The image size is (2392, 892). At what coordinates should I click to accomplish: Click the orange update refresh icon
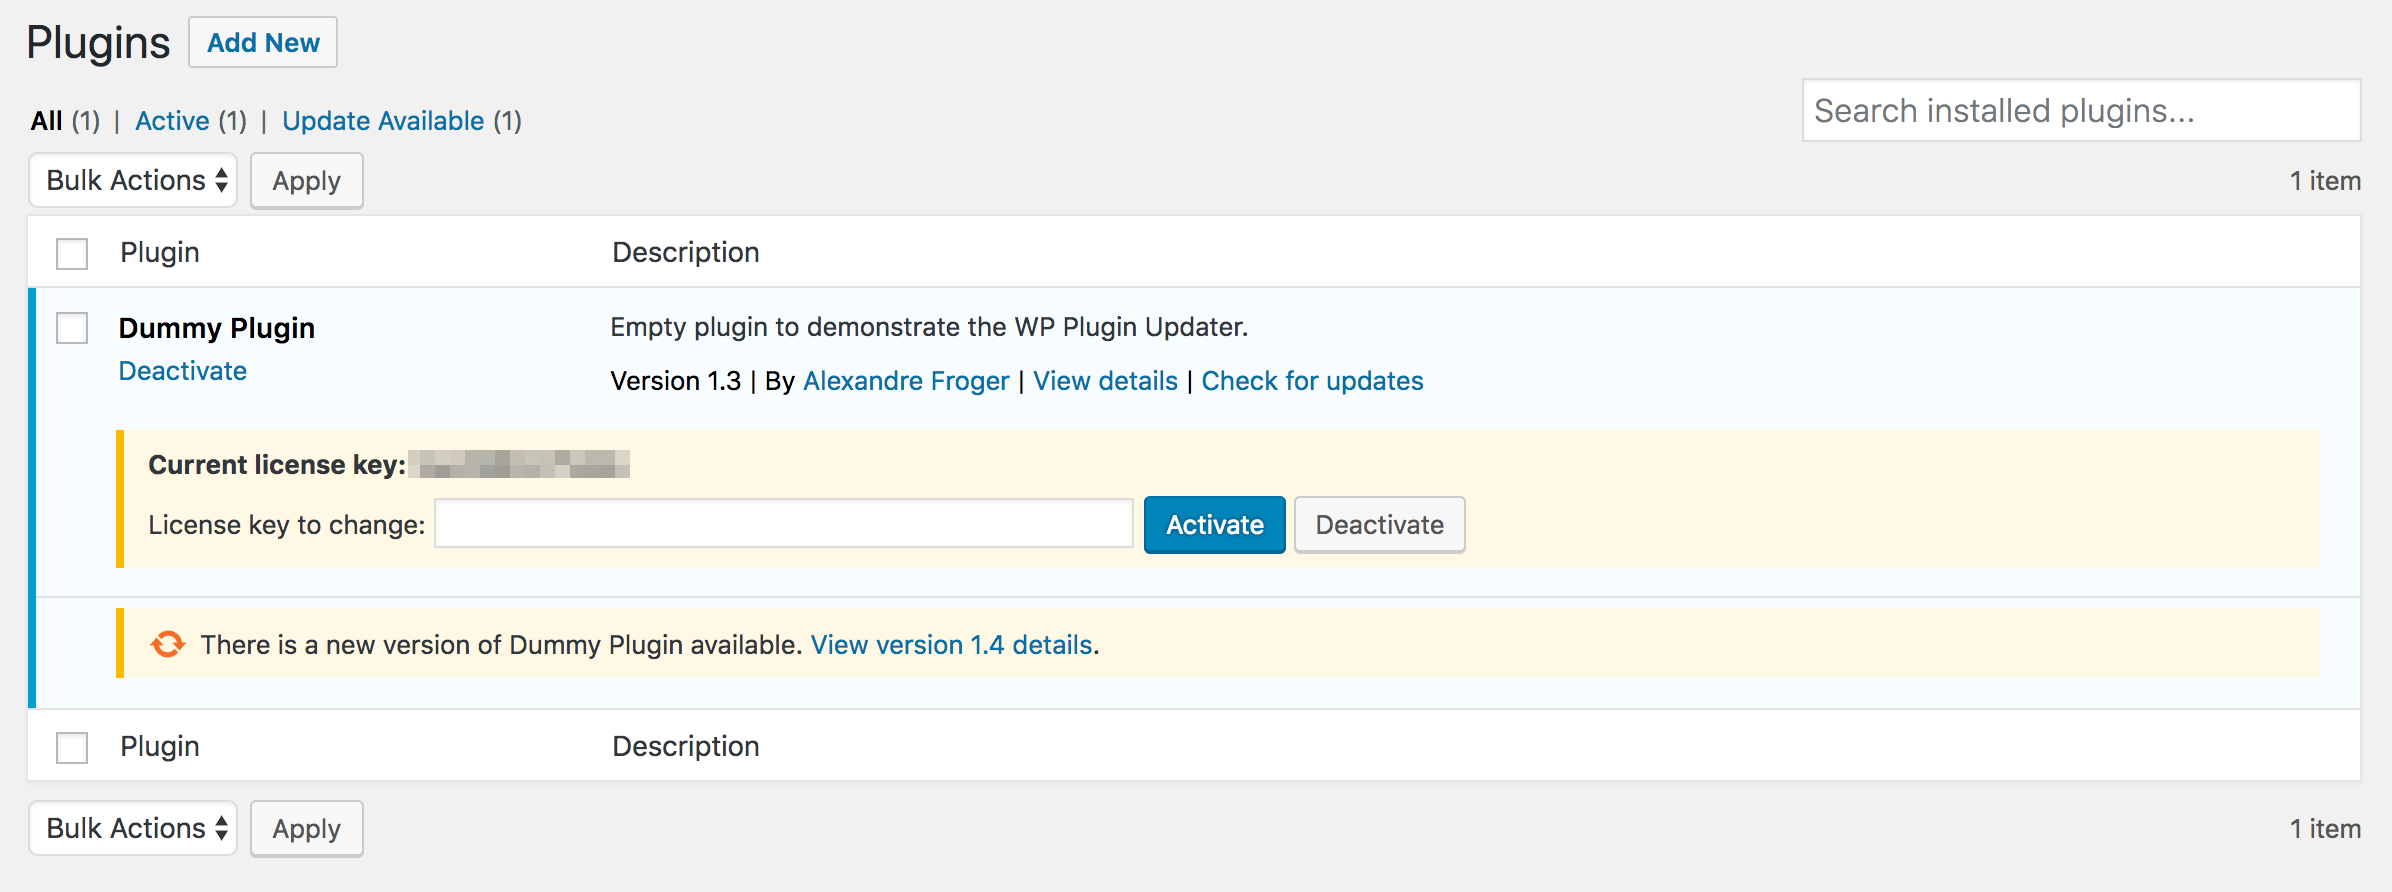coord(168,645)
